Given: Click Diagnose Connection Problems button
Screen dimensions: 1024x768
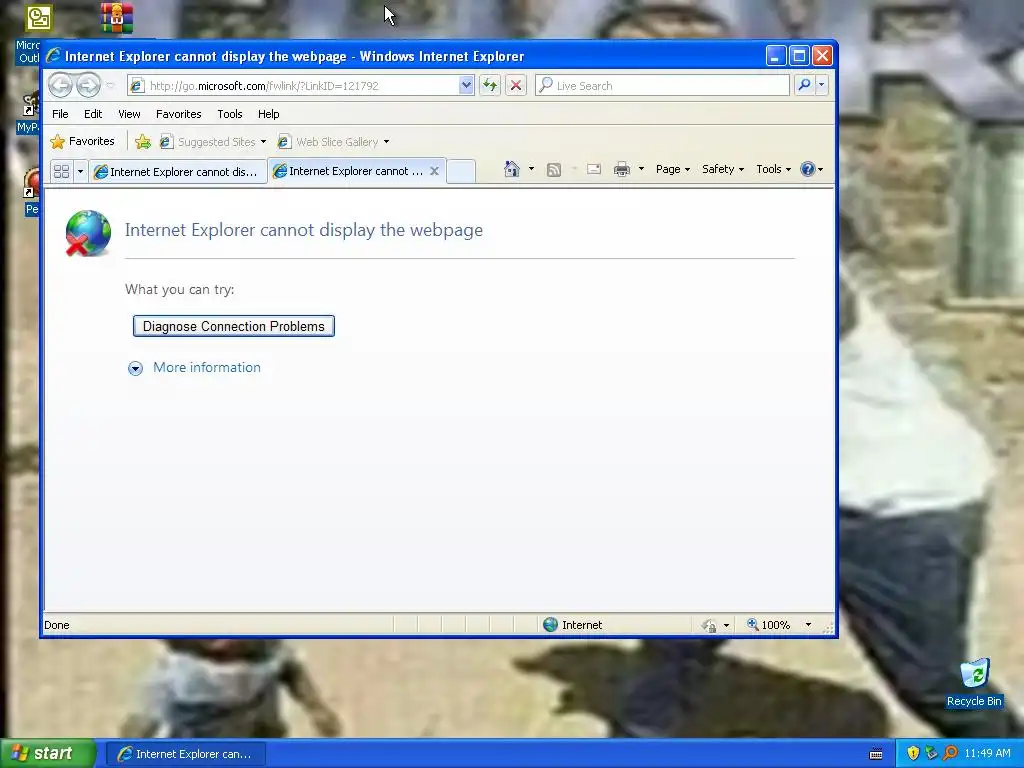Looking at the screenshot, I should pyautogui.click(x=234, y=326).
